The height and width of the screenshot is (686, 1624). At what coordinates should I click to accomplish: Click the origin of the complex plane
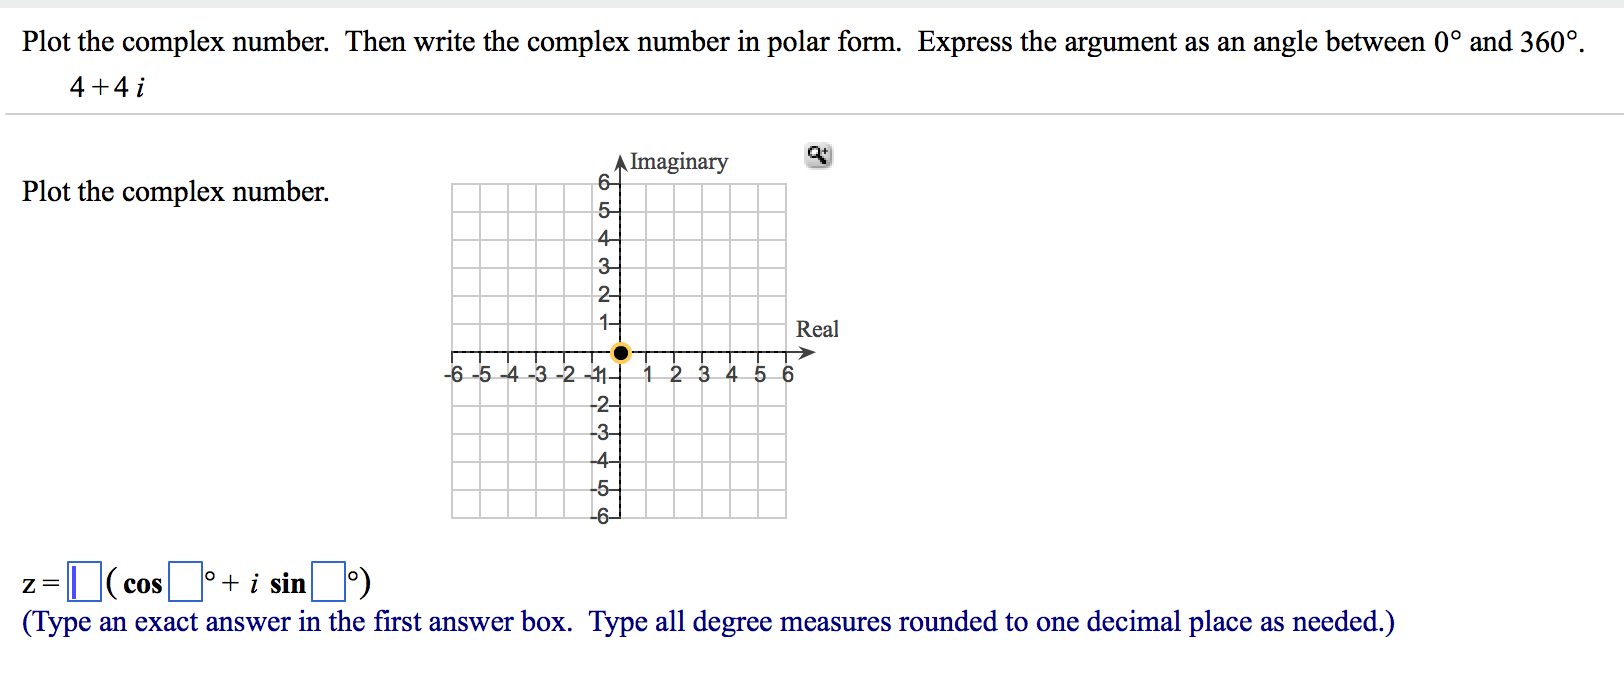[621, 353]
